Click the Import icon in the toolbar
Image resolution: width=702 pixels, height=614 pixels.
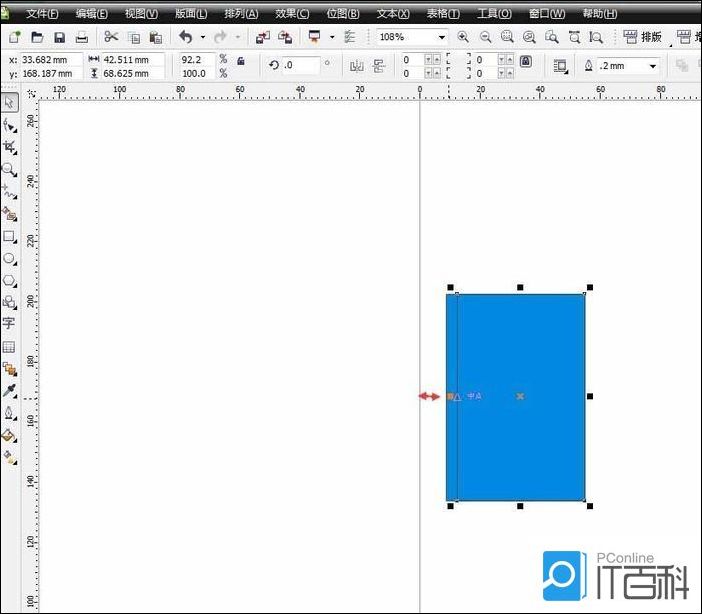click(263, 37)
